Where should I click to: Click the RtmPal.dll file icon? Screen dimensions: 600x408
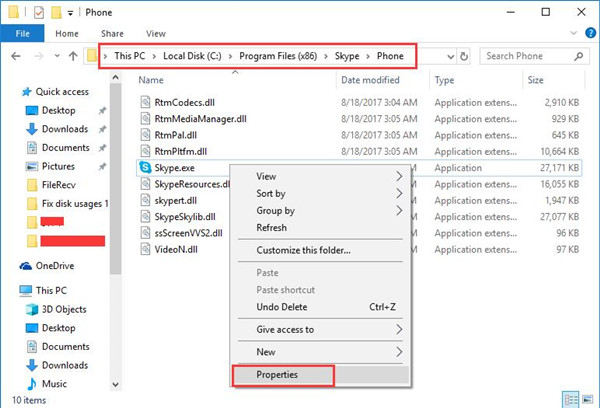pyautogui.click(x=145, y=135)
